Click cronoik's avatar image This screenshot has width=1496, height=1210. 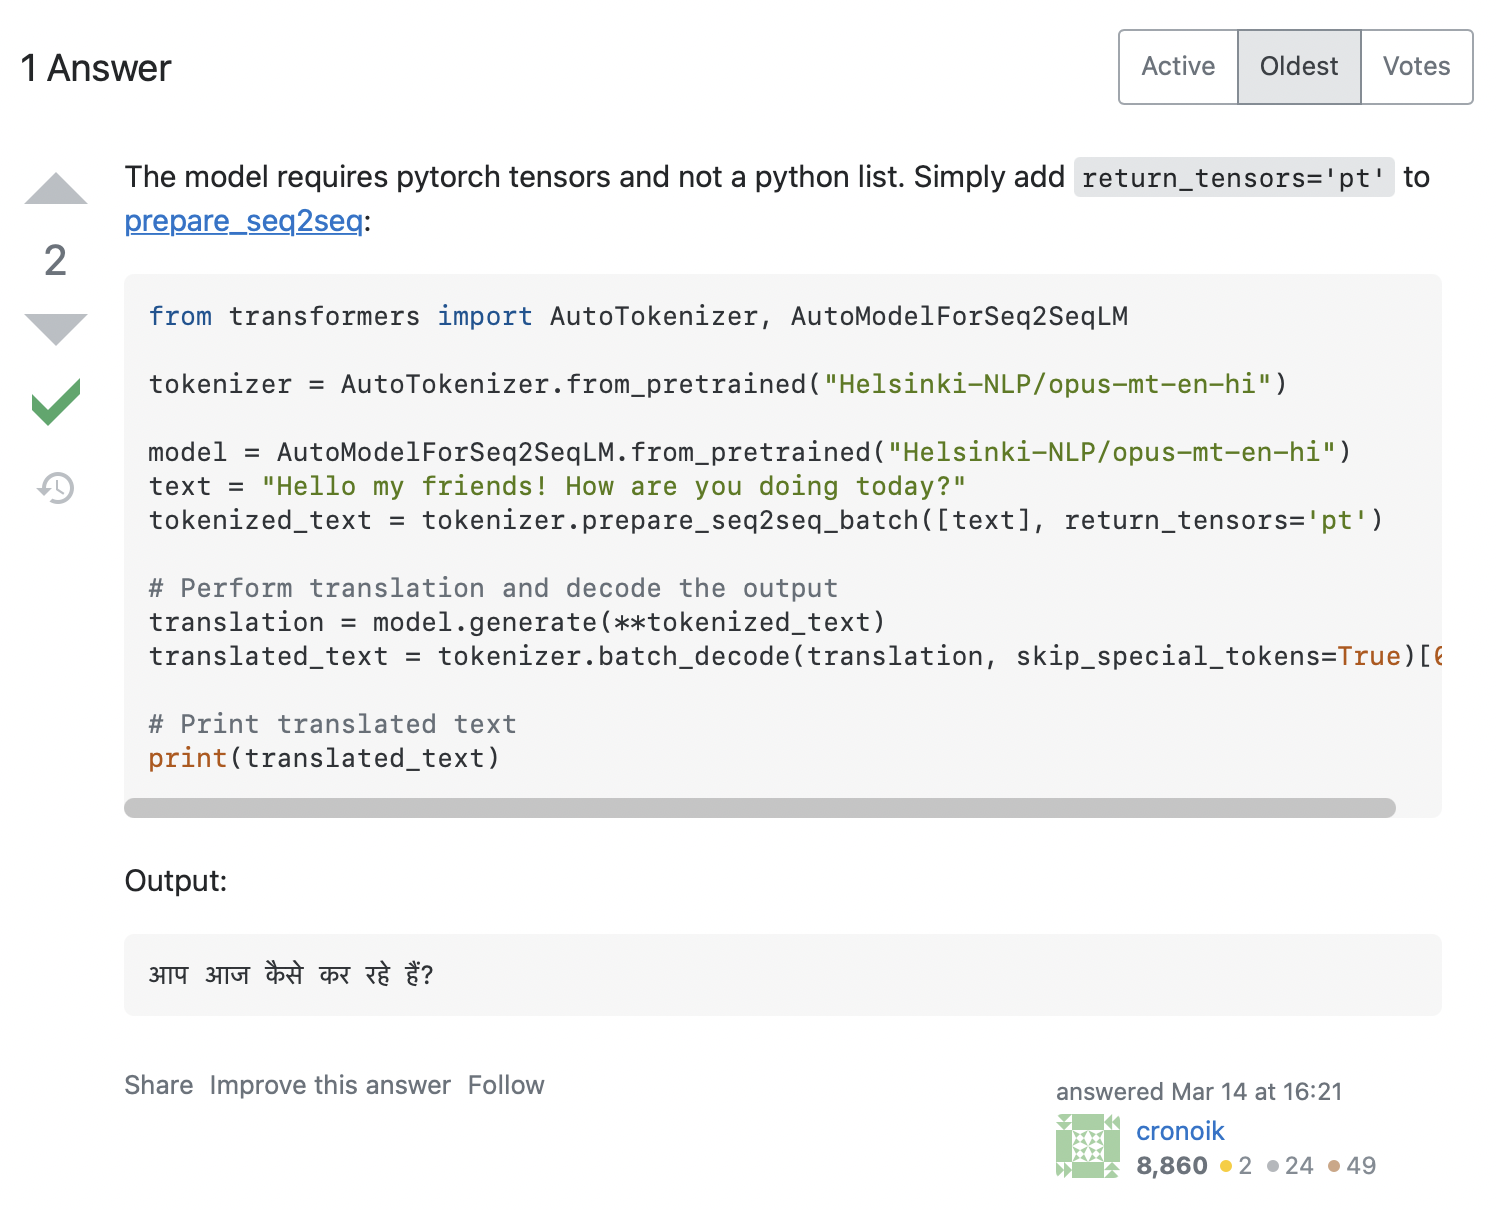coord(1087,1146)
